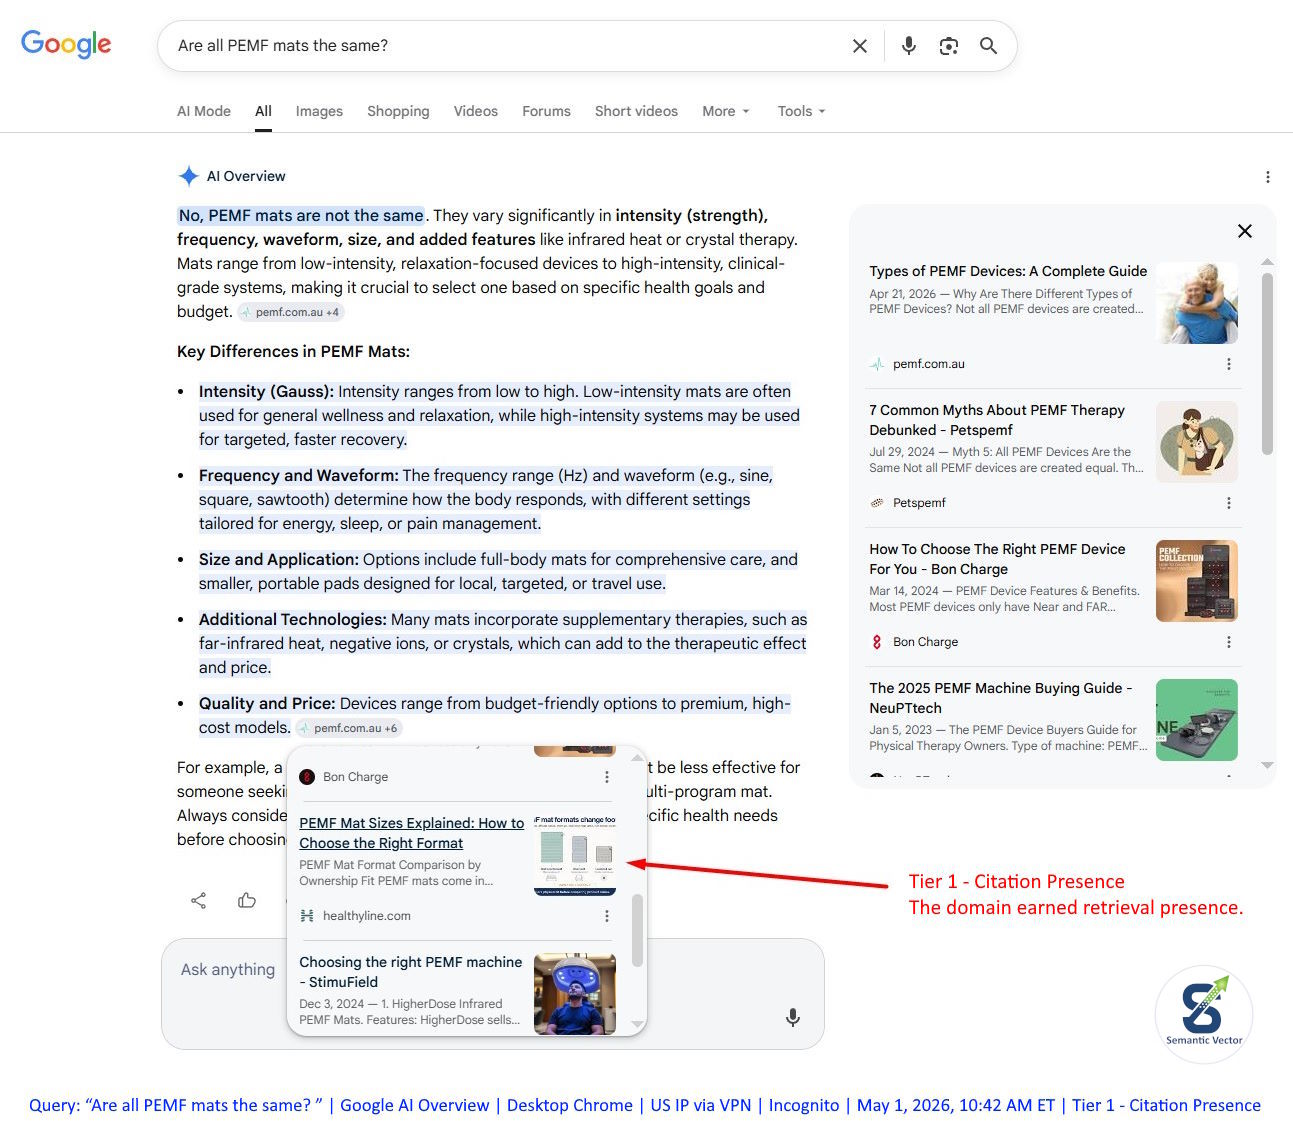The width and height of the screenshot is (1293, 1143).
Task: Share the AI Overview answer
Action: (x=198, y=901)
